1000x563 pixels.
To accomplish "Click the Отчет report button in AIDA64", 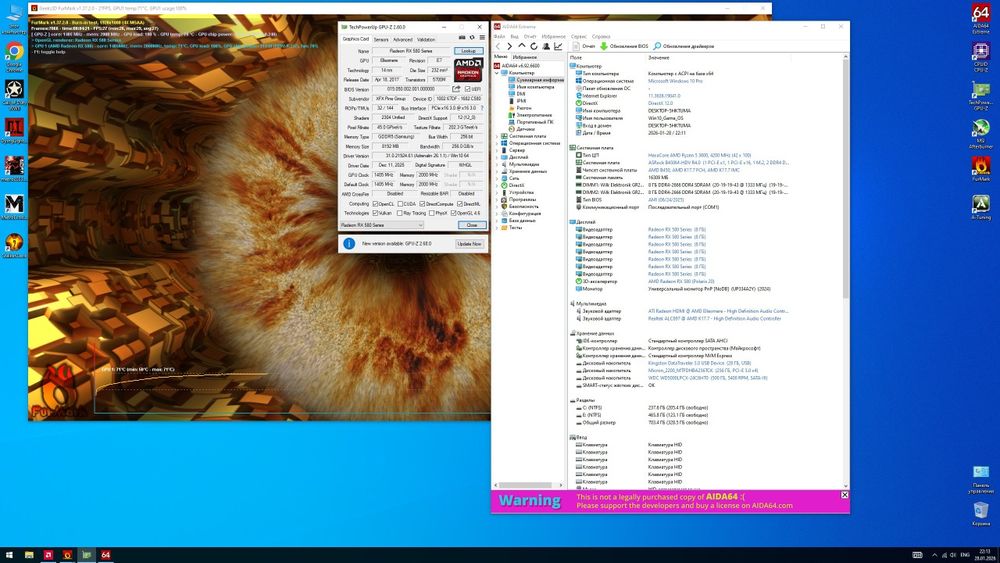I will pos(584,47).
